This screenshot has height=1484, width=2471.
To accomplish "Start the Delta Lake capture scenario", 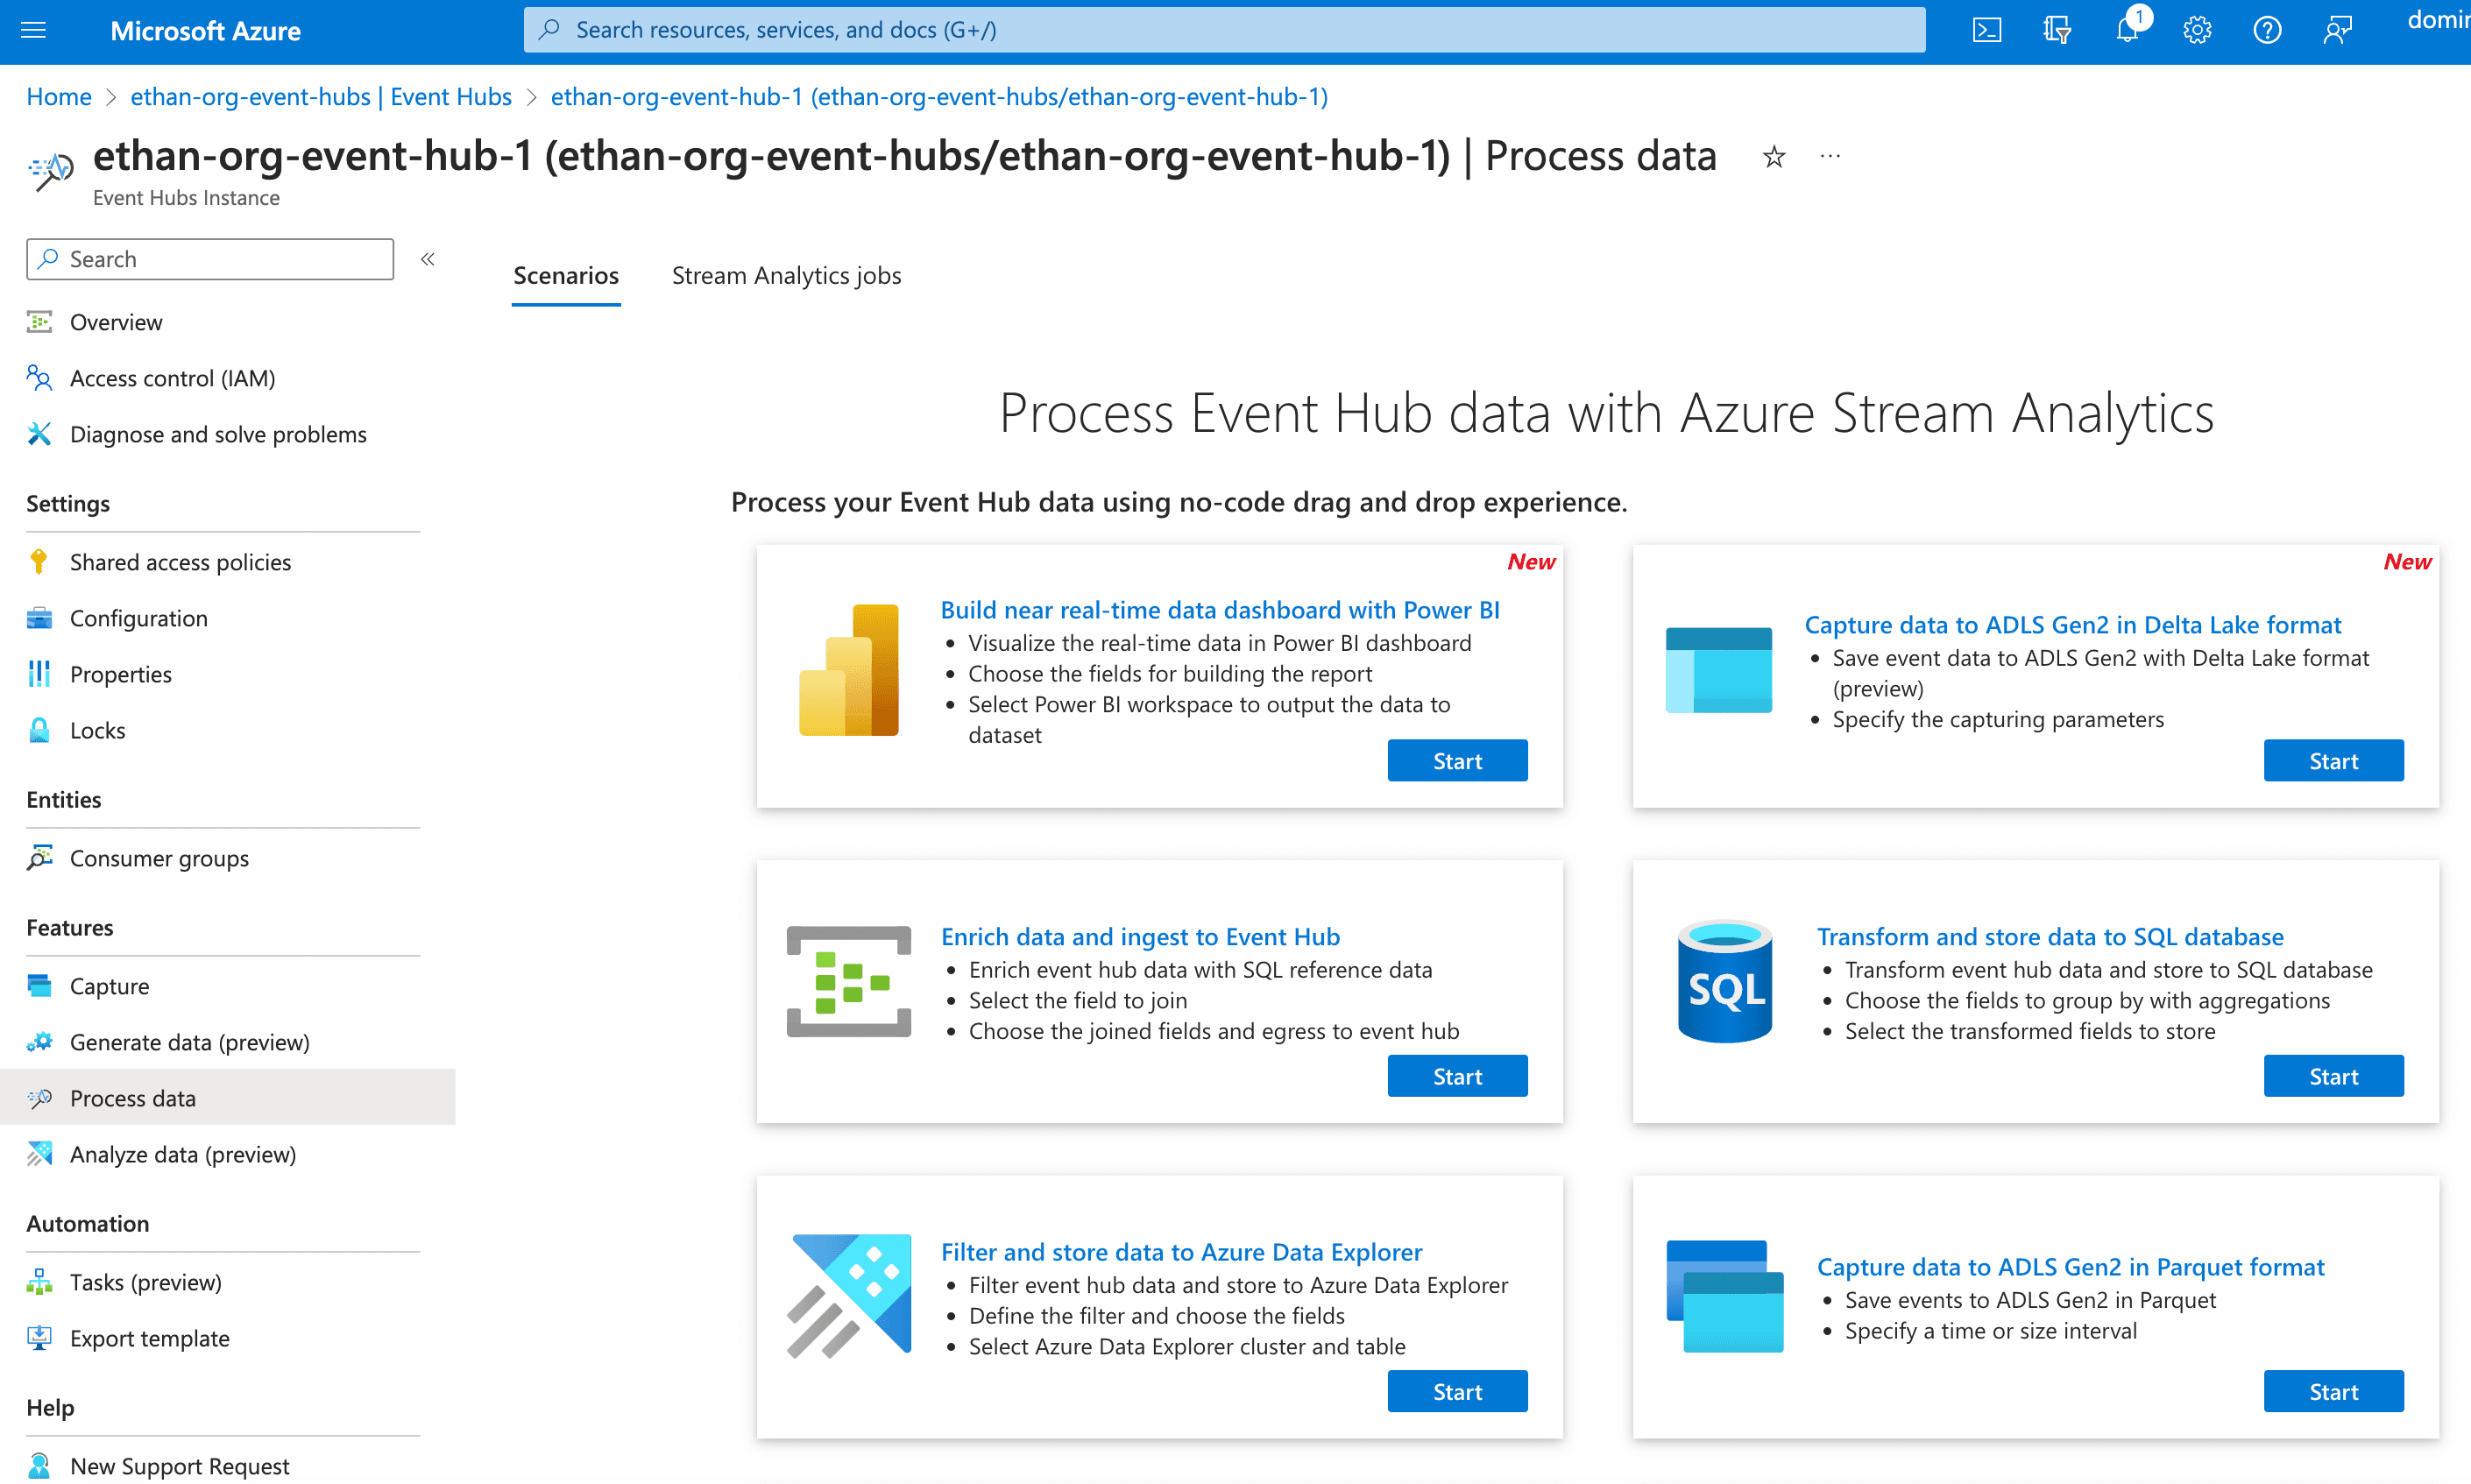I will [x=2333, y=761].
